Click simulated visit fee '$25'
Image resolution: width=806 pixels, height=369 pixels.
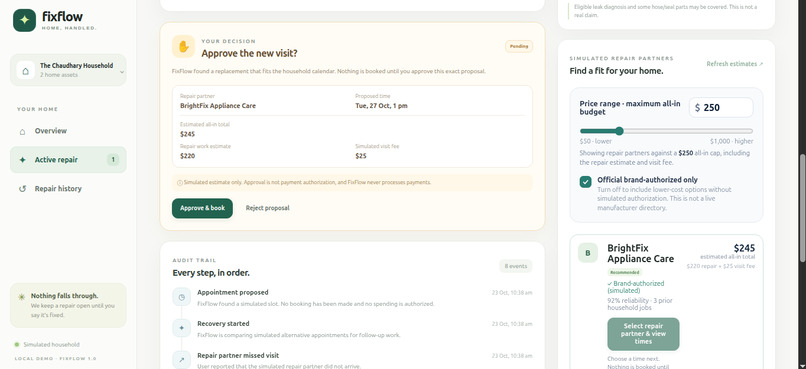[x=361, y=156]
